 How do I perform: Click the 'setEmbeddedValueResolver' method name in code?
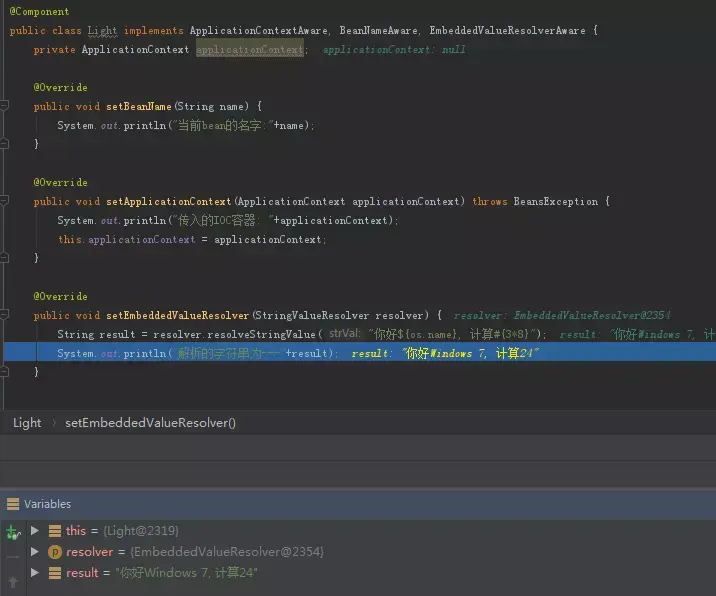pos(177,316)
